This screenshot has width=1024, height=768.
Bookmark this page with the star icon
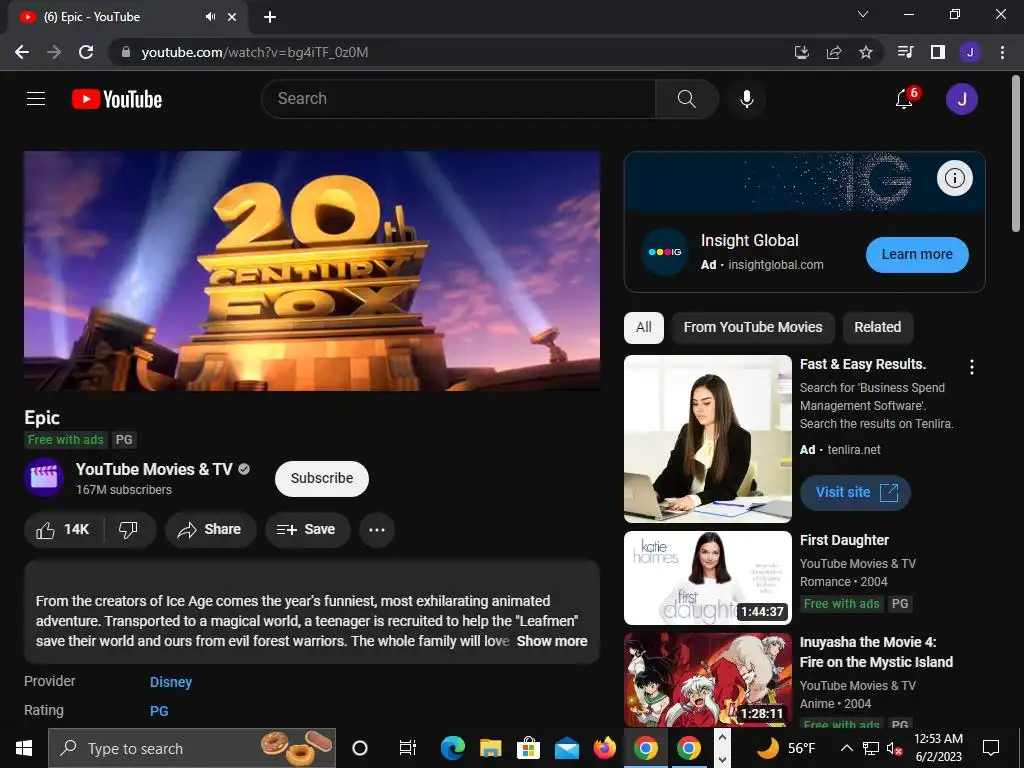point(866,52)
